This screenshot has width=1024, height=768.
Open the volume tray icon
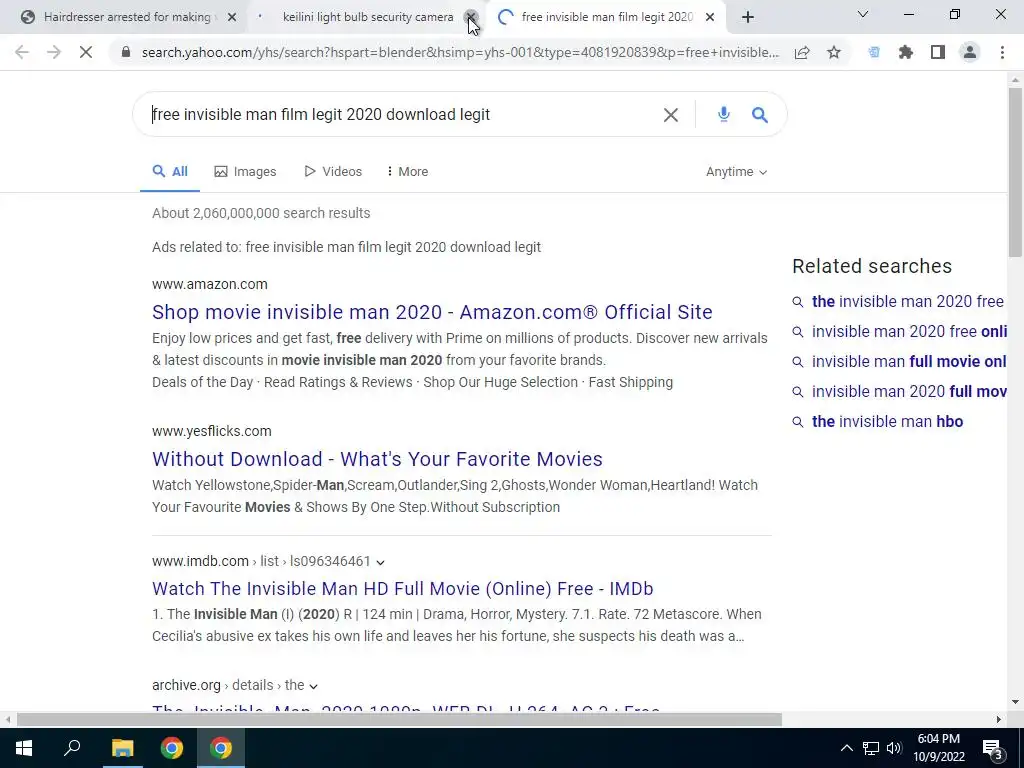tap(894, 748)
